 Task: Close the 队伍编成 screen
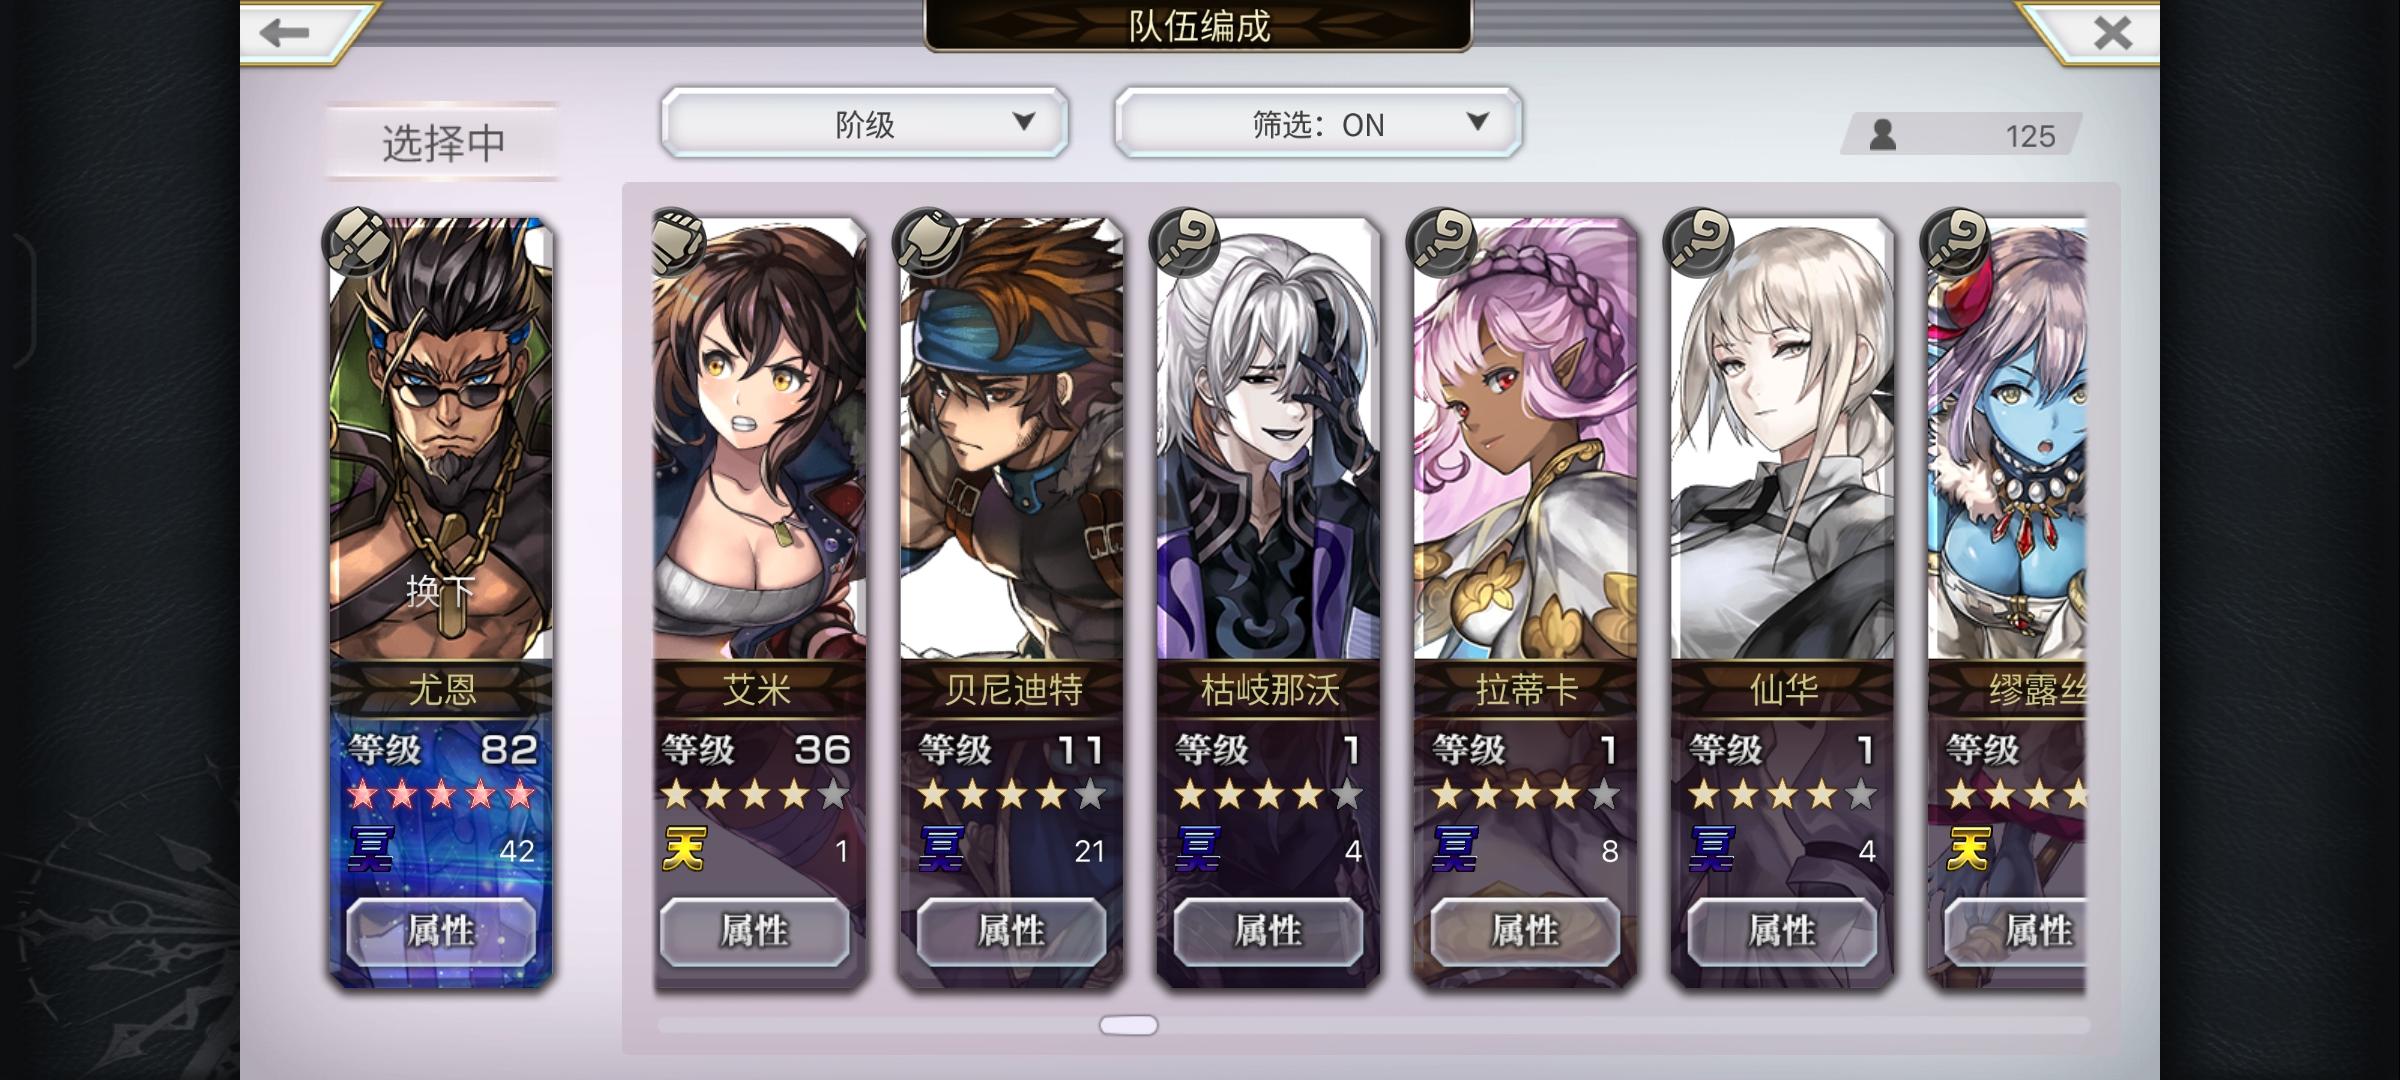2112,33
